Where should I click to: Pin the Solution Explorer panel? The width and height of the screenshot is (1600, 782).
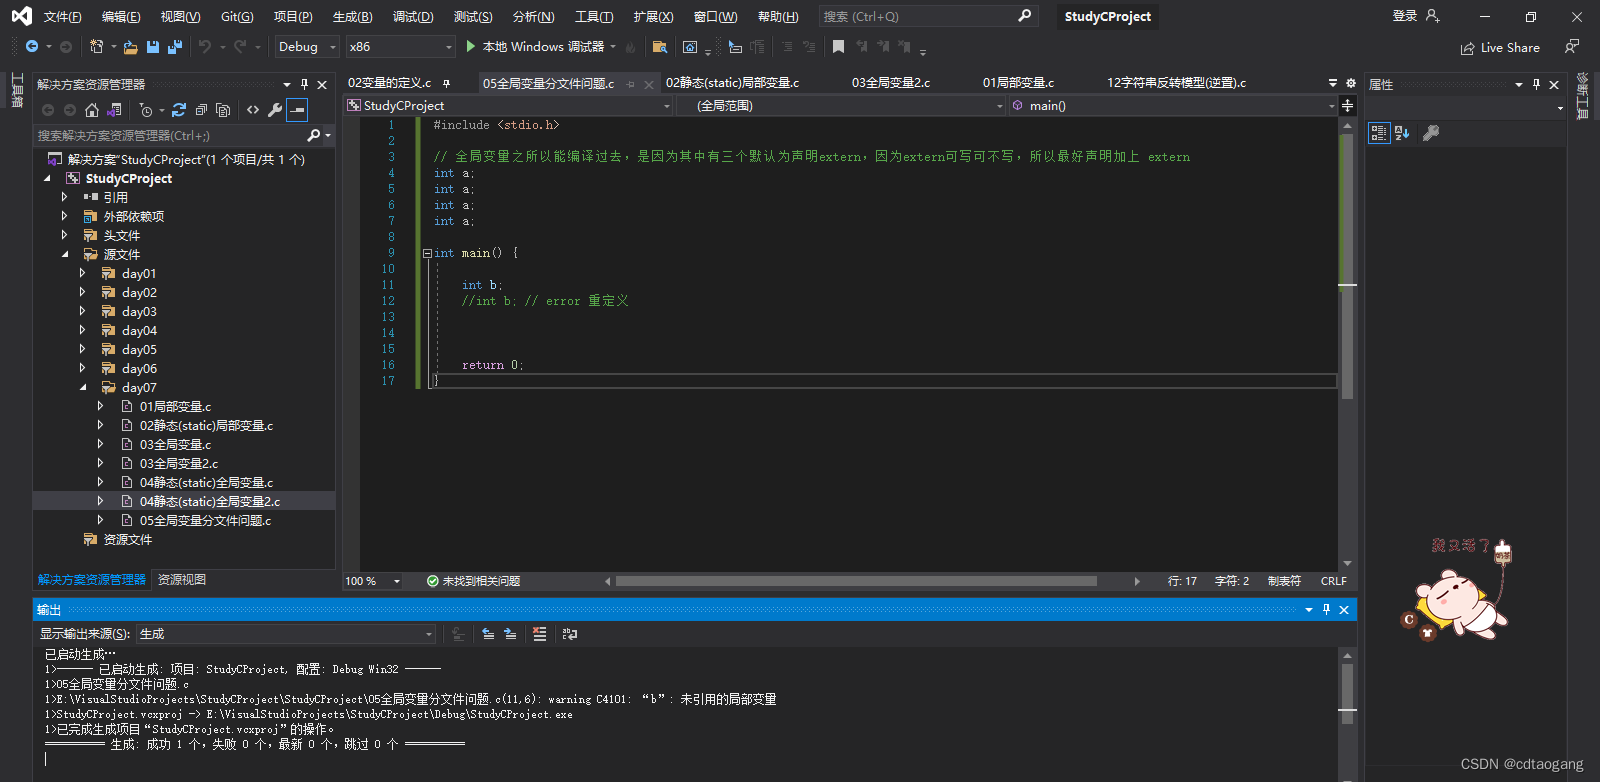click(304, 84)
